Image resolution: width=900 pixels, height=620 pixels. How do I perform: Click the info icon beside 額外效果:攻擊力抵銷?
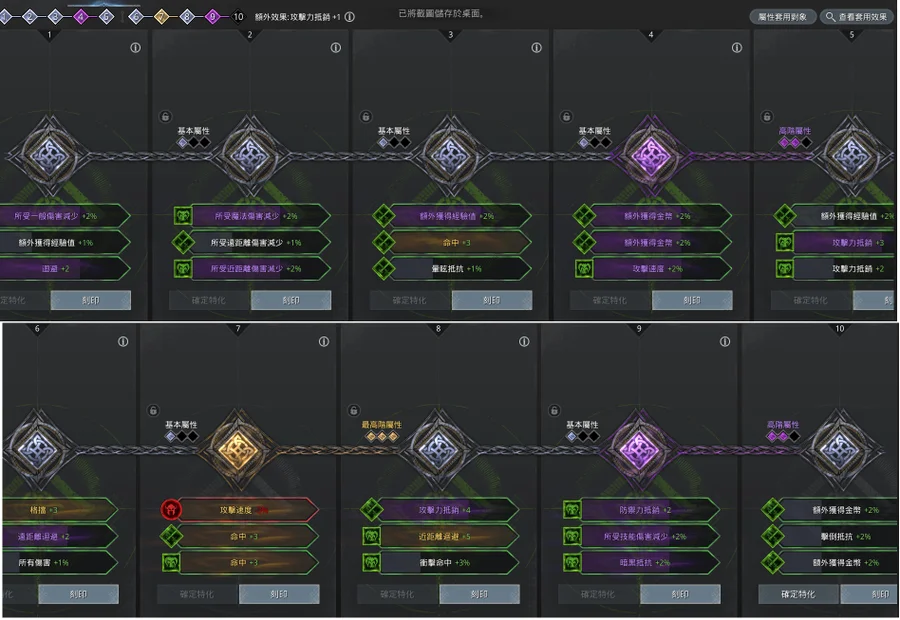point(349,17)
